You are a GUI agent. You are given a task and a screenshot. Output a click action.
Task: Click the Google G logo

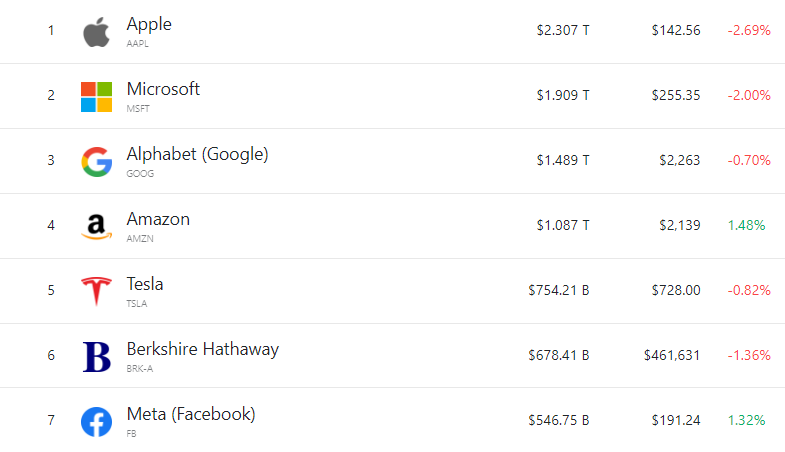96,162
